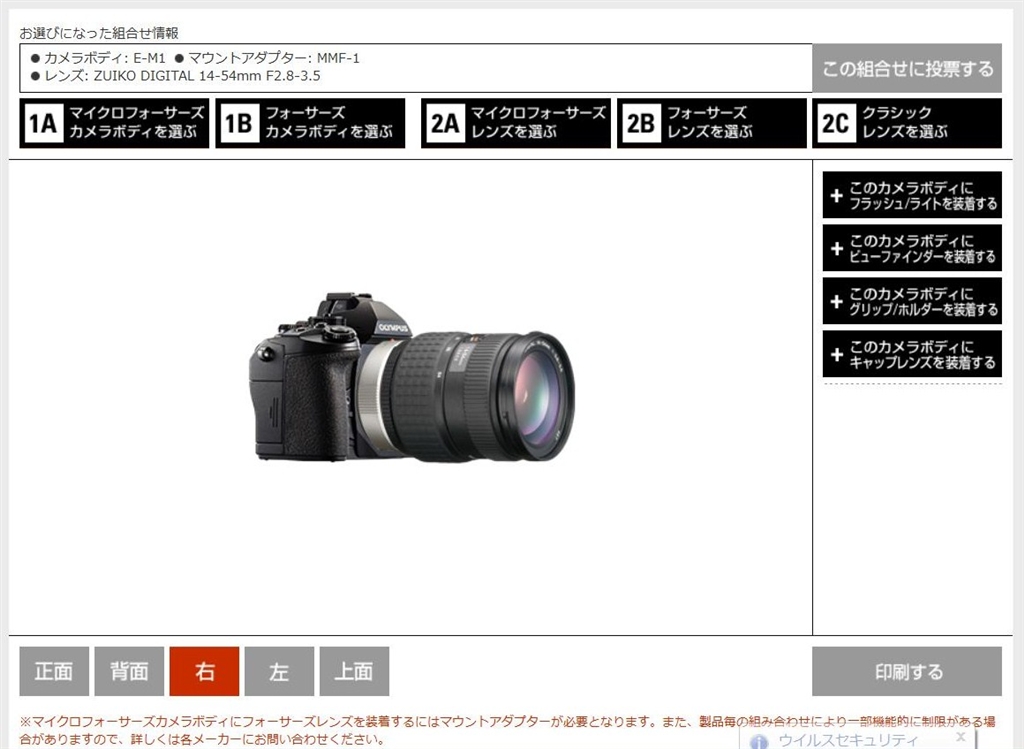
Task: Expand attach grip/holder to camera body option
Action: click(912, 301)
